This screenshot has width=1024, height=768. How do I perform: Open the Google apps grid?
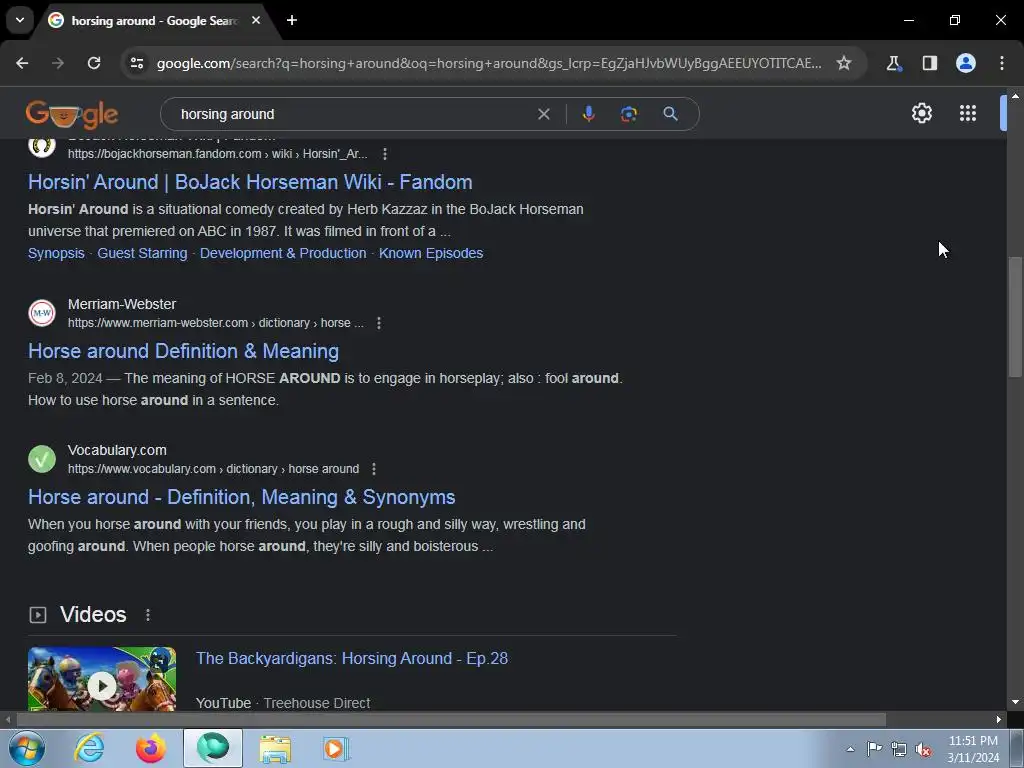coord(968,114)
